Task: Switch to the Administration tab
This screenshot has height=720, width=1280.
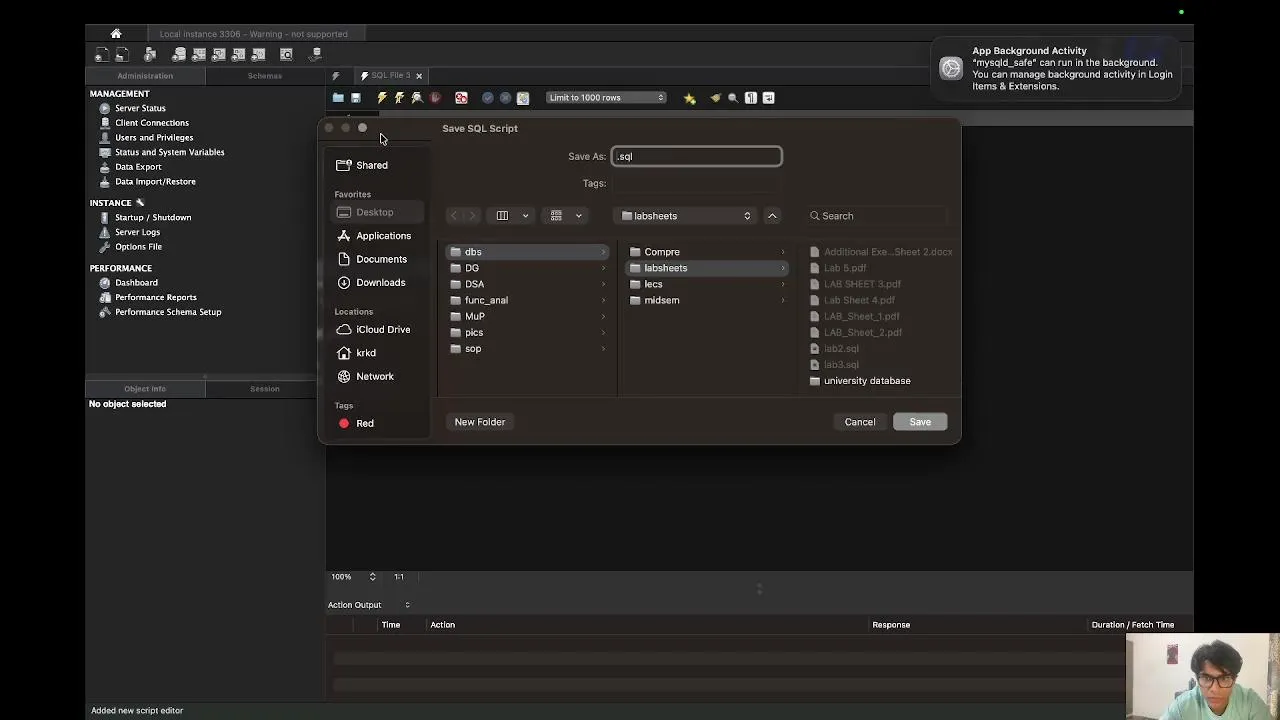Action: (x=145, y=76)
